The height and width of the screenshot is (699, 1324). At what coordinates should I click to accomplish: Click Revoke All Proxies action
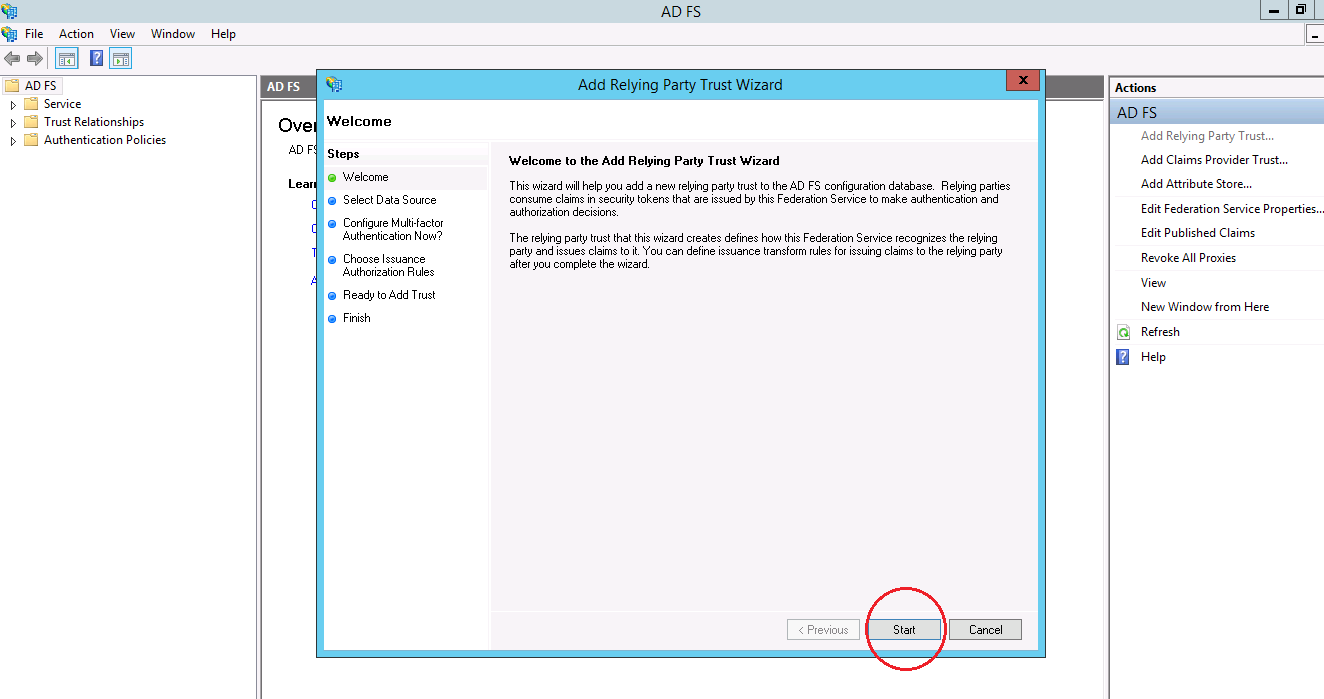tap(1188, 258)
